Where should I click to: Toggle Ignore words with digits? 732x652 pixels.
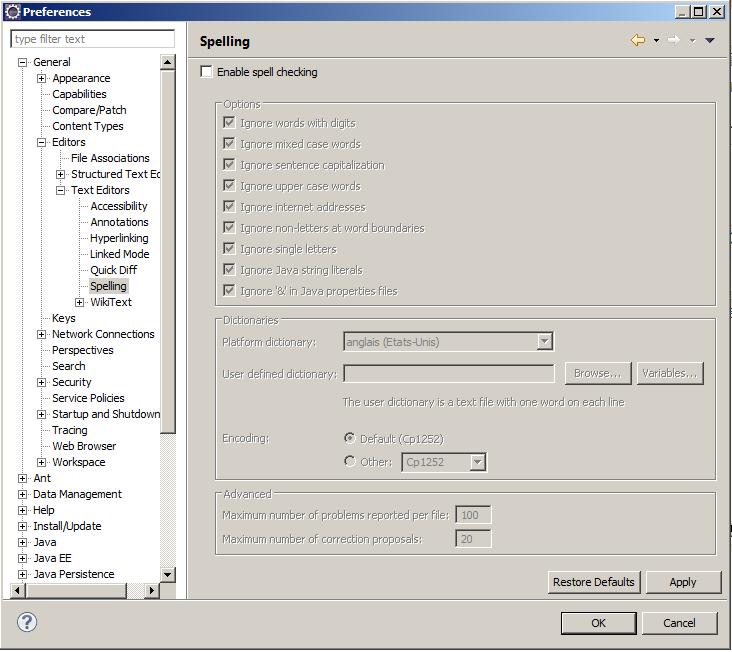[230, 123]
